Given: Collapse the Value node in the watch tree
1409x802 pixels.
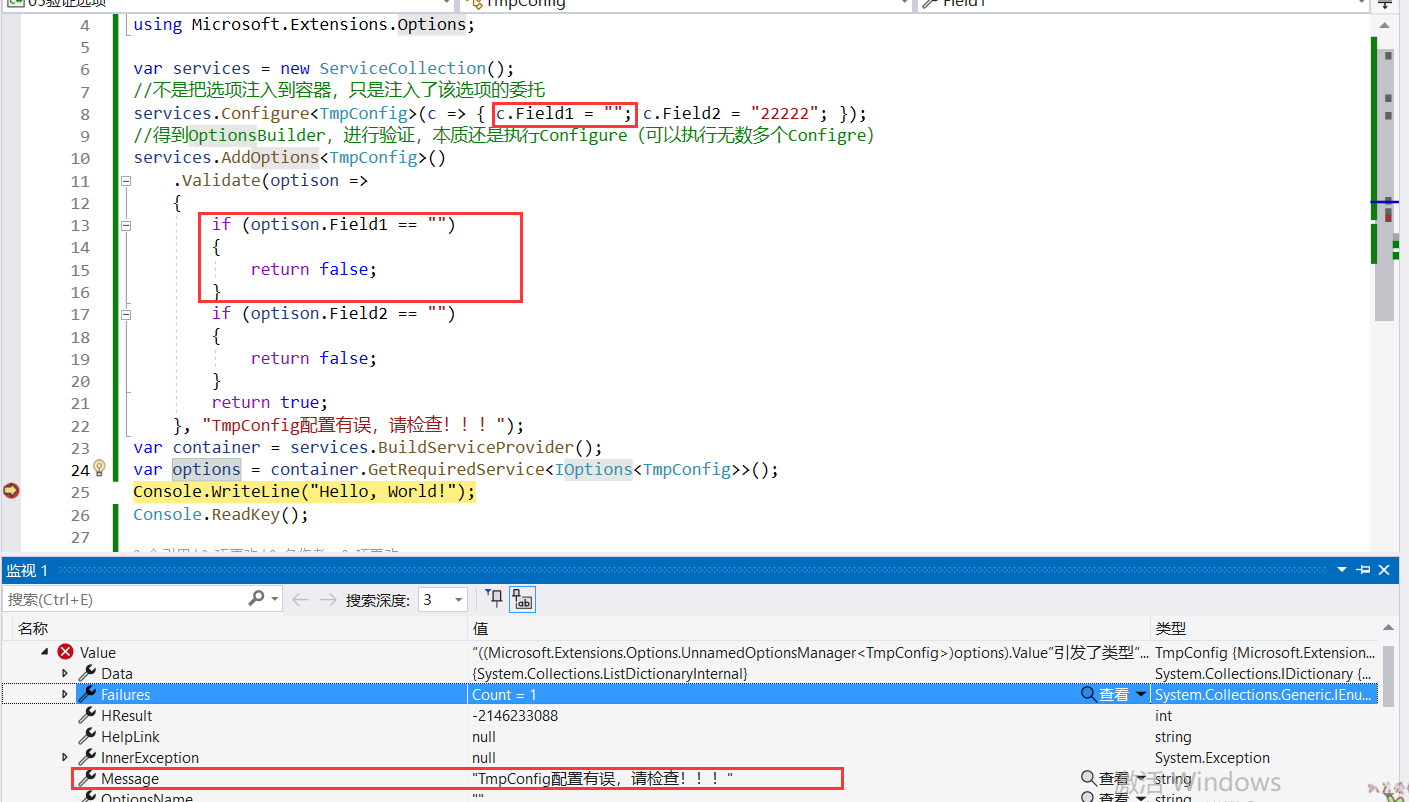Looking at the screenshot, I should pos(45,652).
